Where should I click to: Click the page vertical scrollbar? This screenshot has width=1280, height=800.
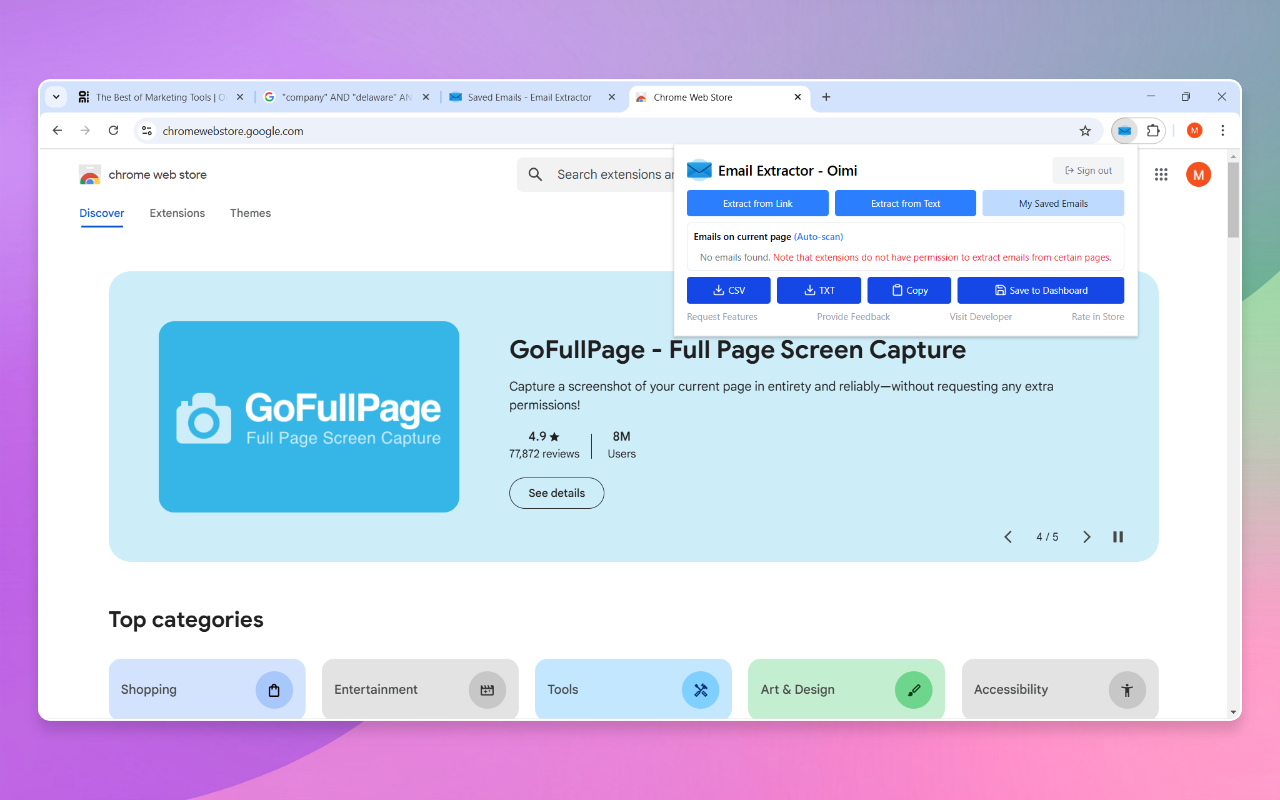point(1234,198)
